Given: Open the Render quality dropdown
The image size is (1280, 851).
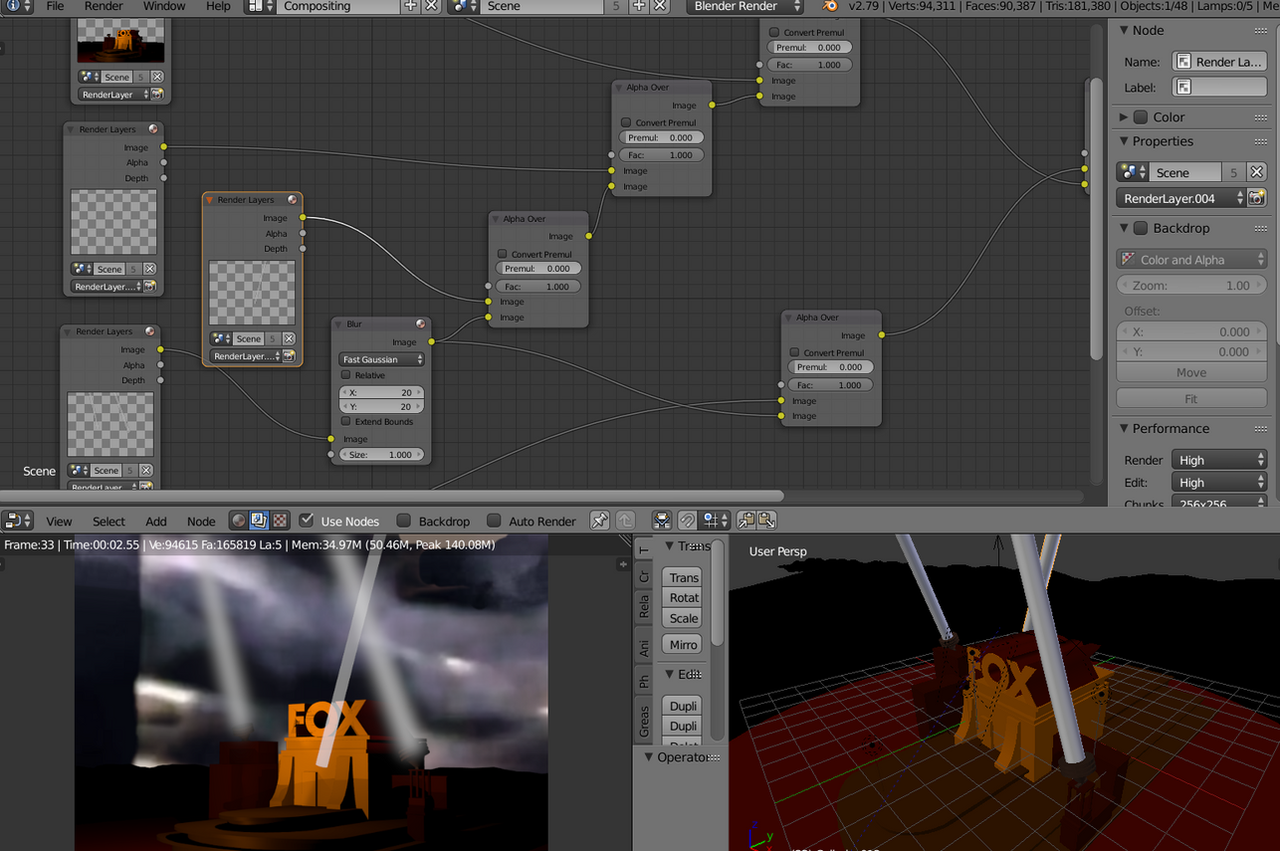Looking at the screenshot, I should (1219, 460).
